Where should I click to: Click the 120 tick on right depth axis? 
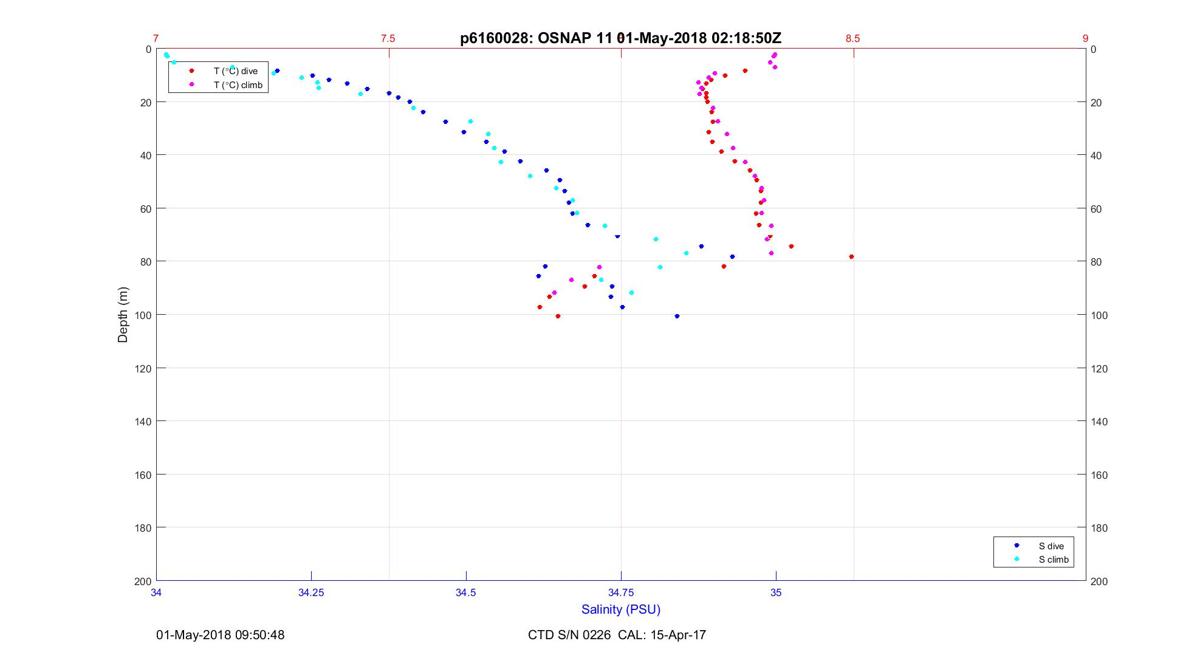pyautogui.click(x=1099, y=369)
